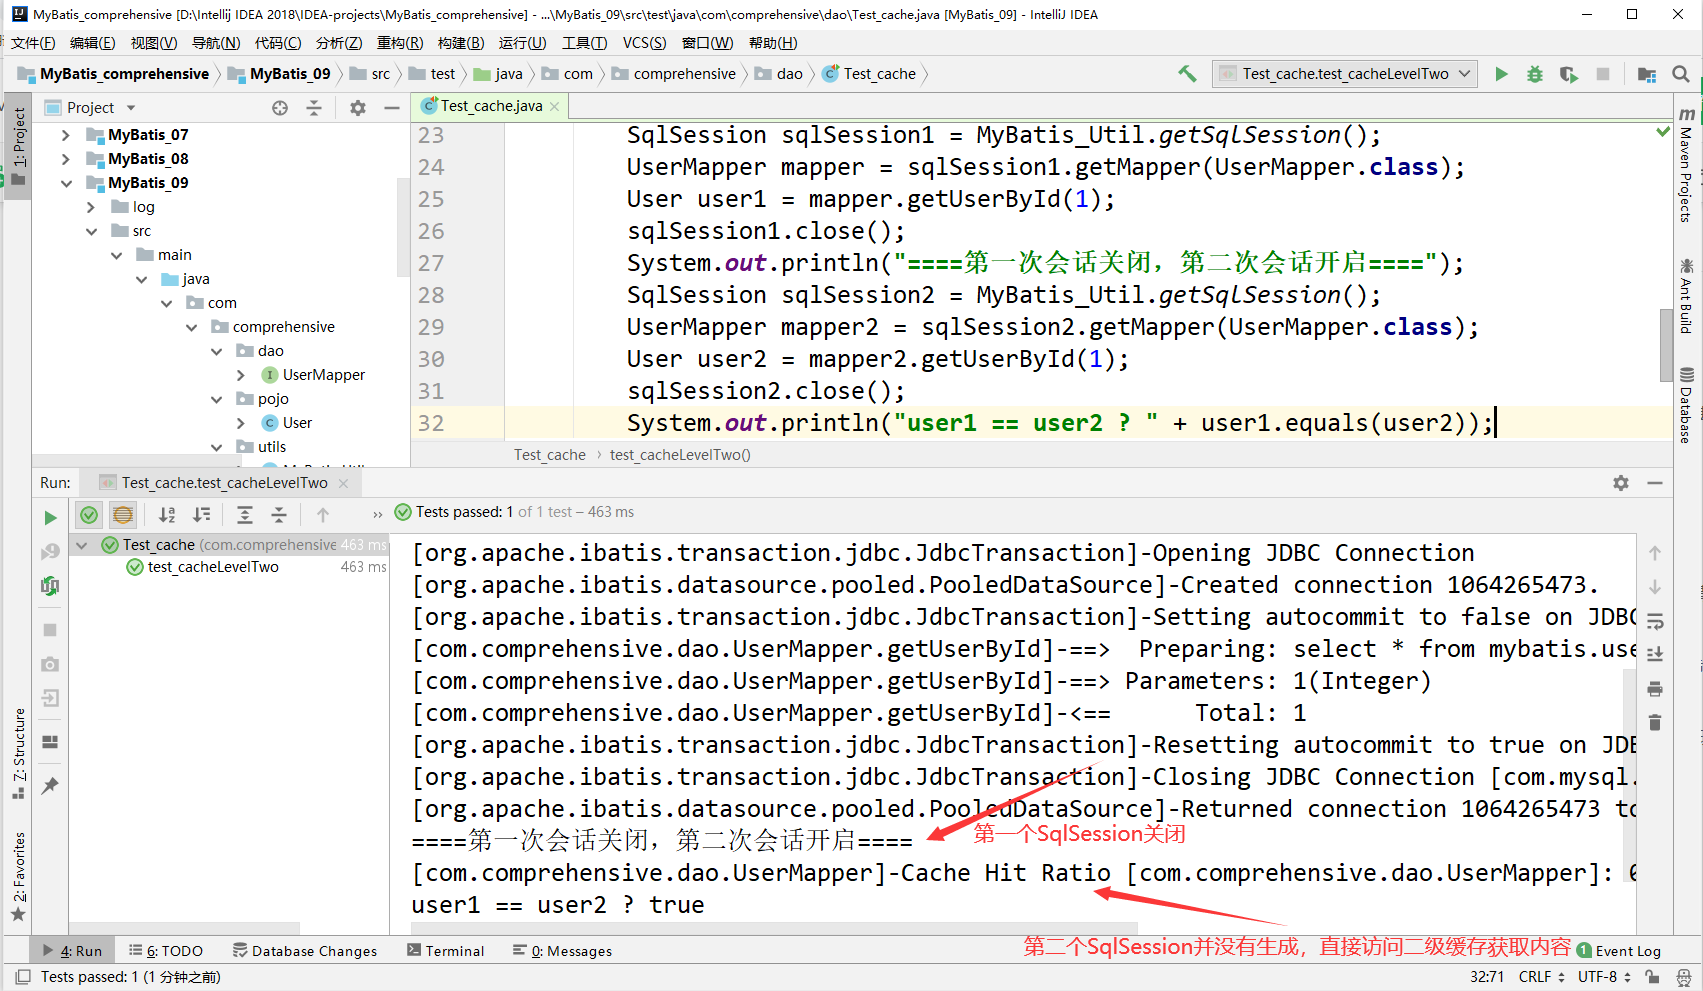Open Search Everywhere magnifier icon
This screenshot has height=991, width=1703.
point(1681,74)
